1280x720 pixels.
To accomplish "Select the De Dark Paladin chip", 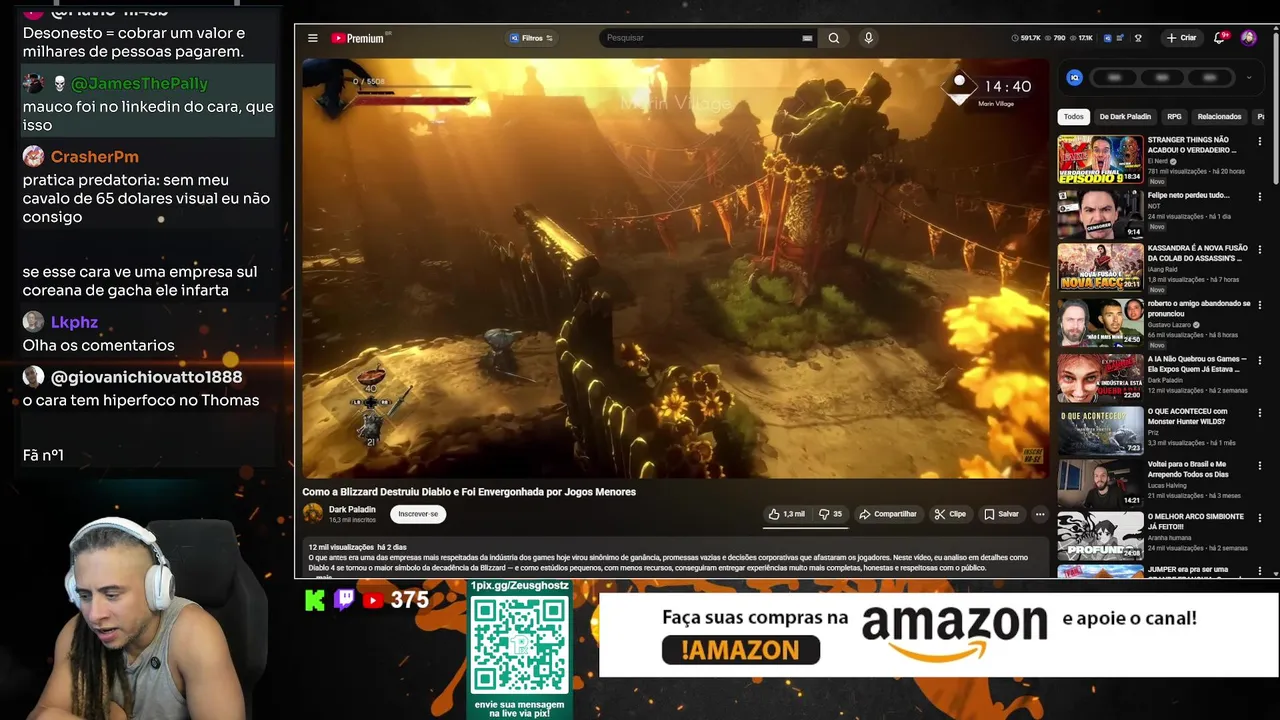I will click(1125, 116).
